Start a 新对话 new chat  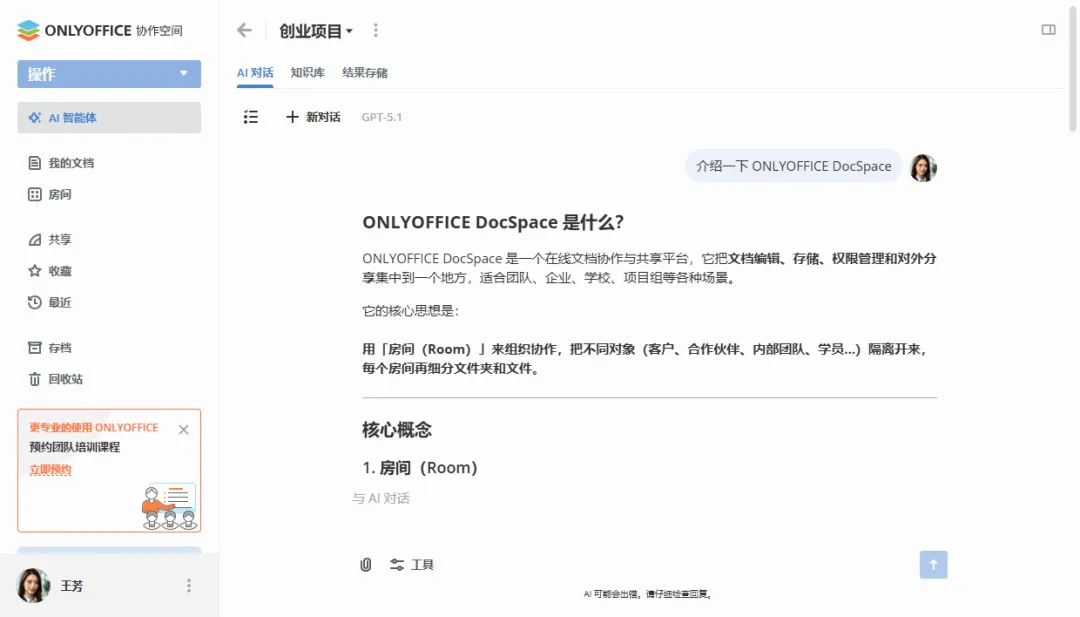tap(313, 117)
